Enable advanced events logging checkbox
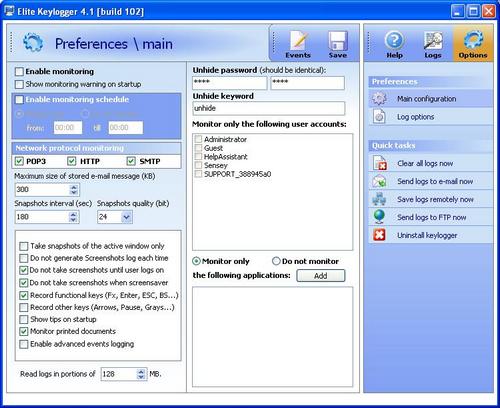Viewport: 500px width, 408px height. (24, 344)
